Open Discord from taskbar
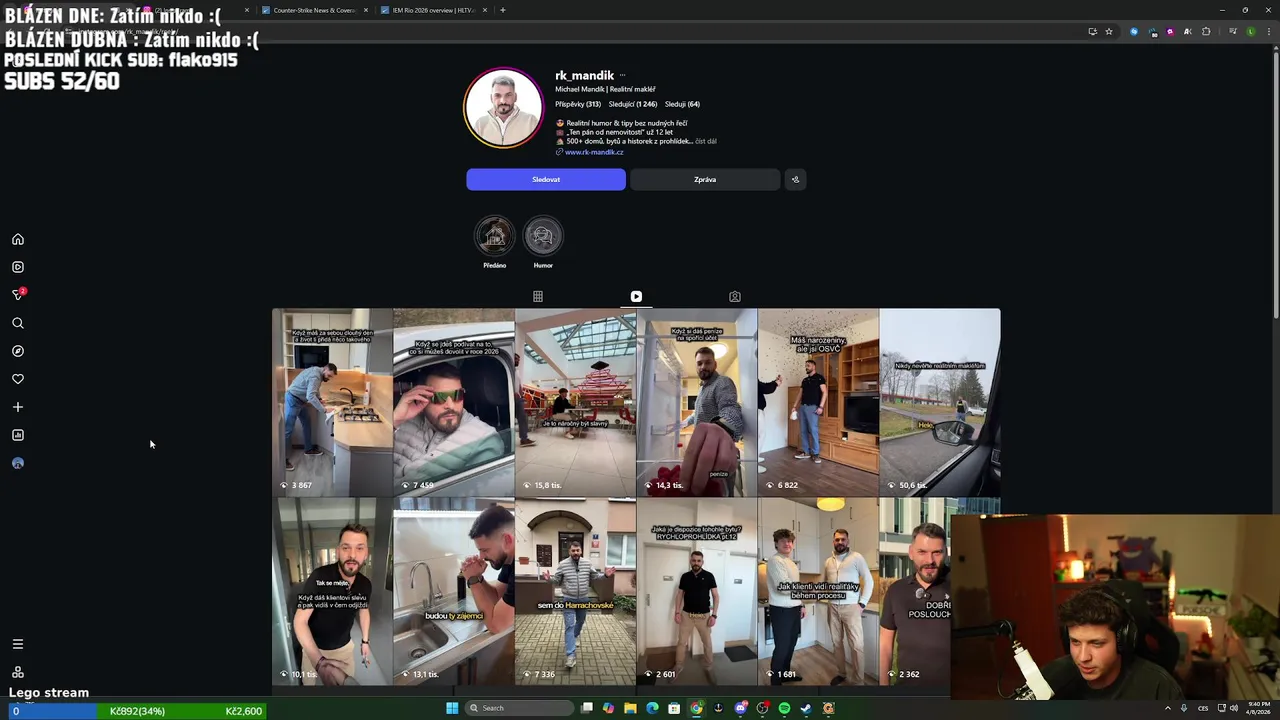1280x720 pixels. (740, 708)
